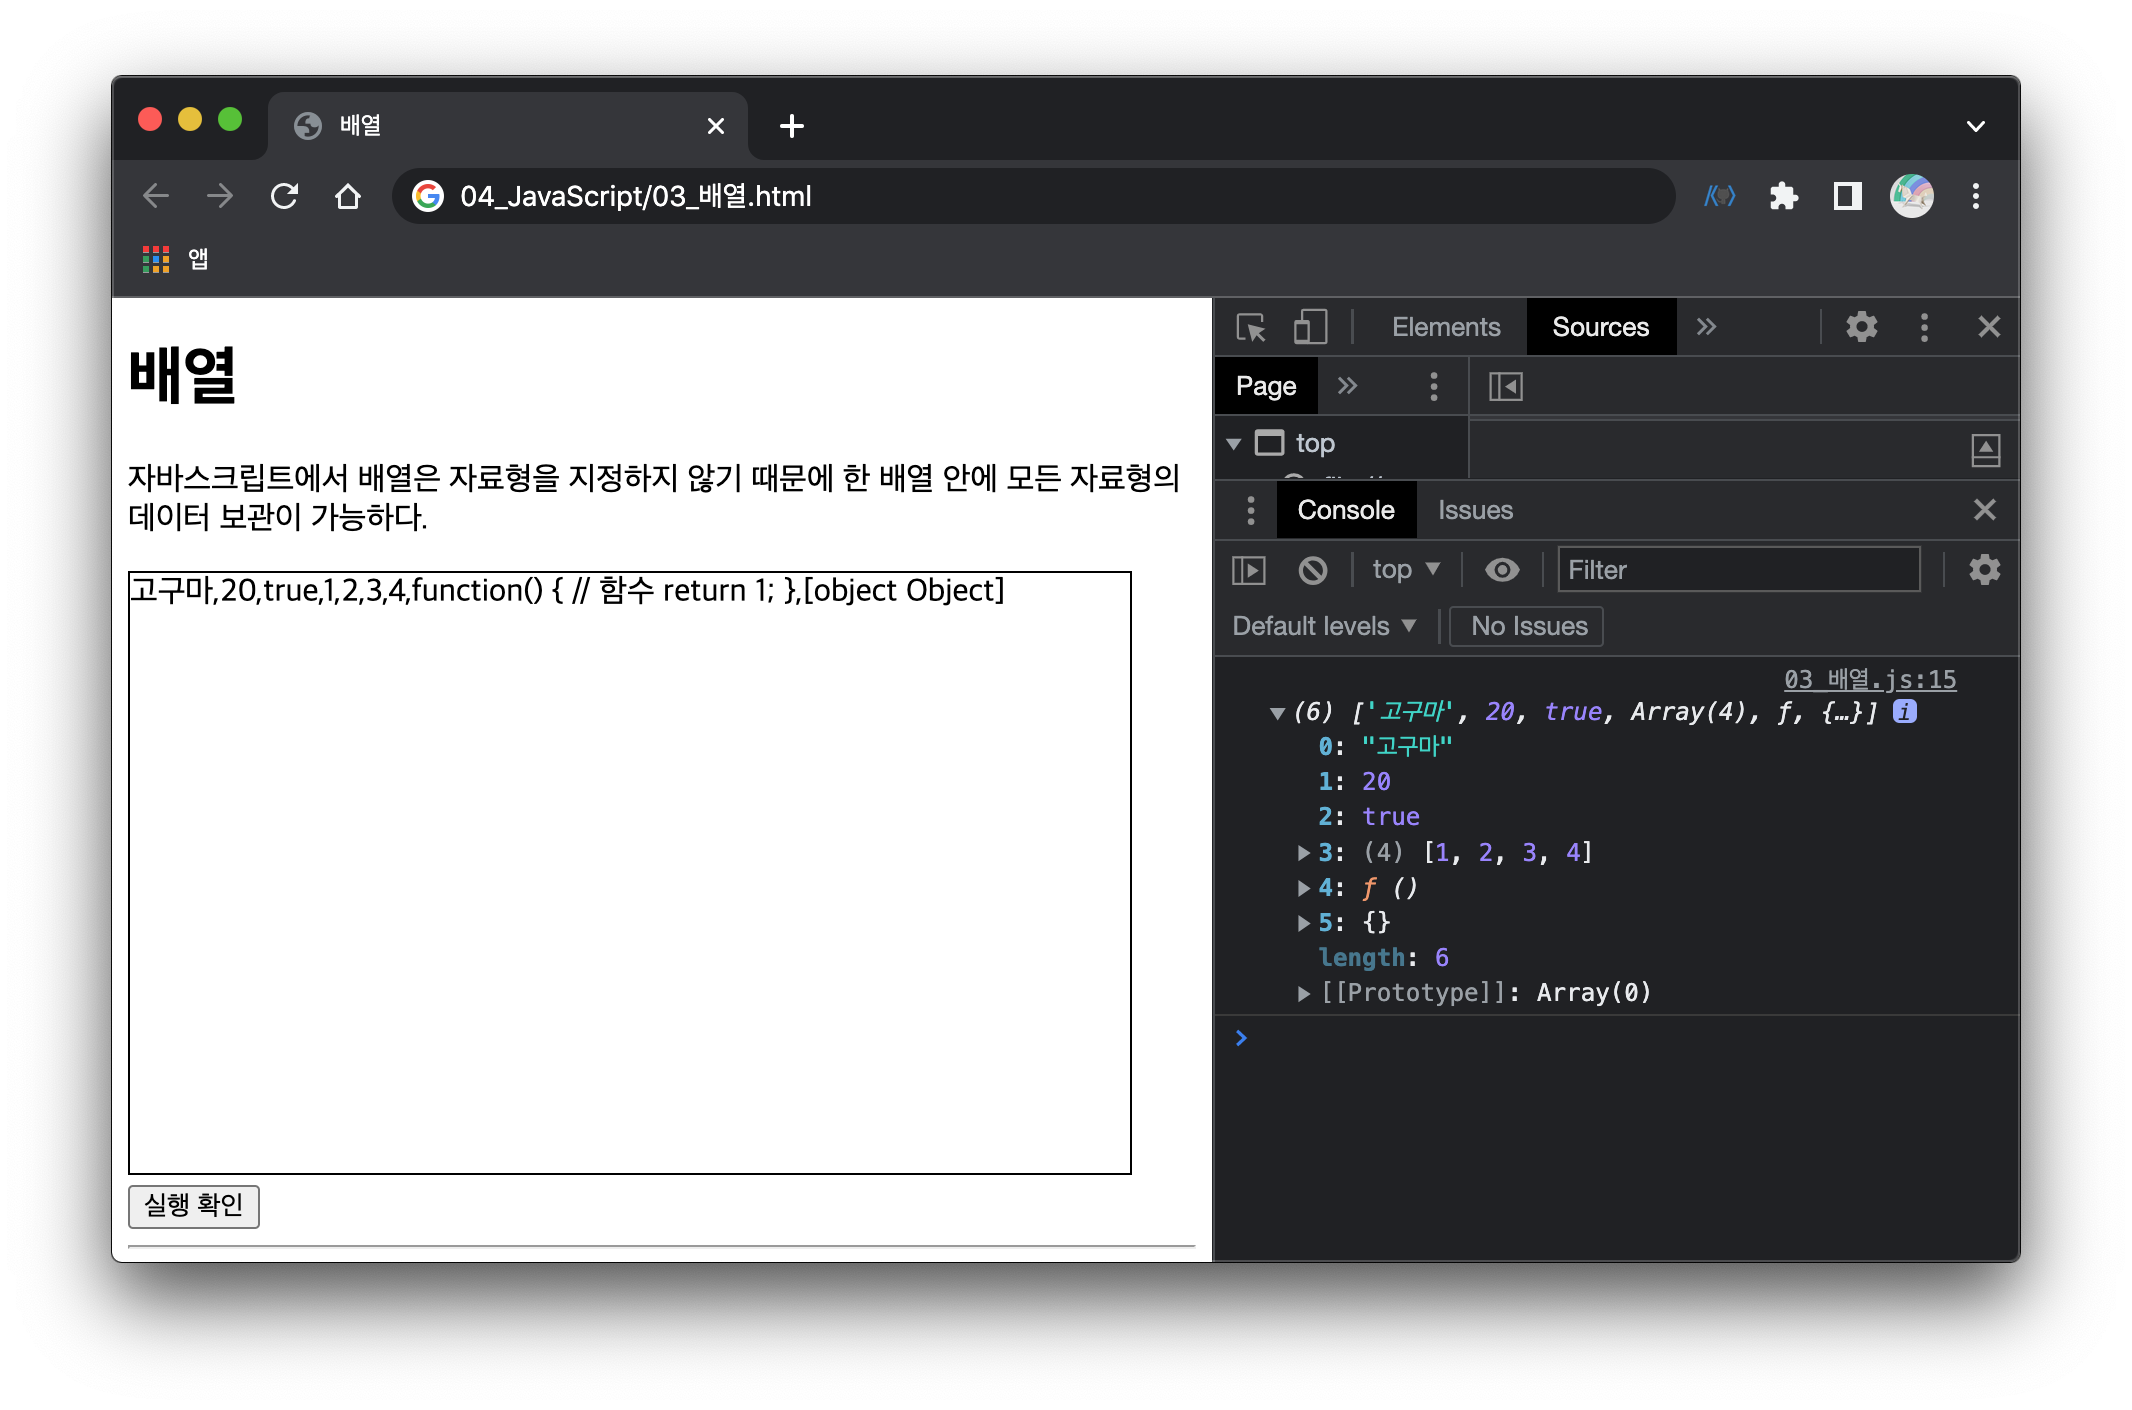Hide the Sources navigator pane icon

pos(1505,386)
